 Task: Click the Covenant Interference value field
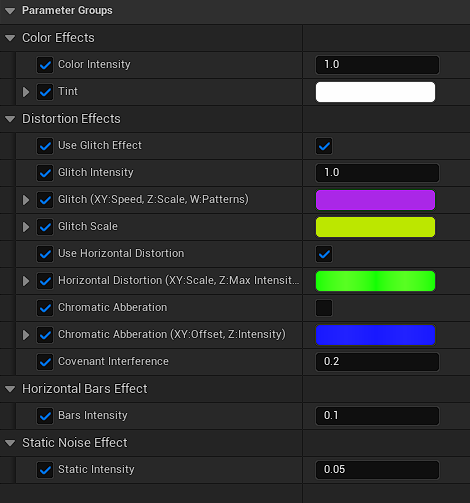[x=377, y=362]
